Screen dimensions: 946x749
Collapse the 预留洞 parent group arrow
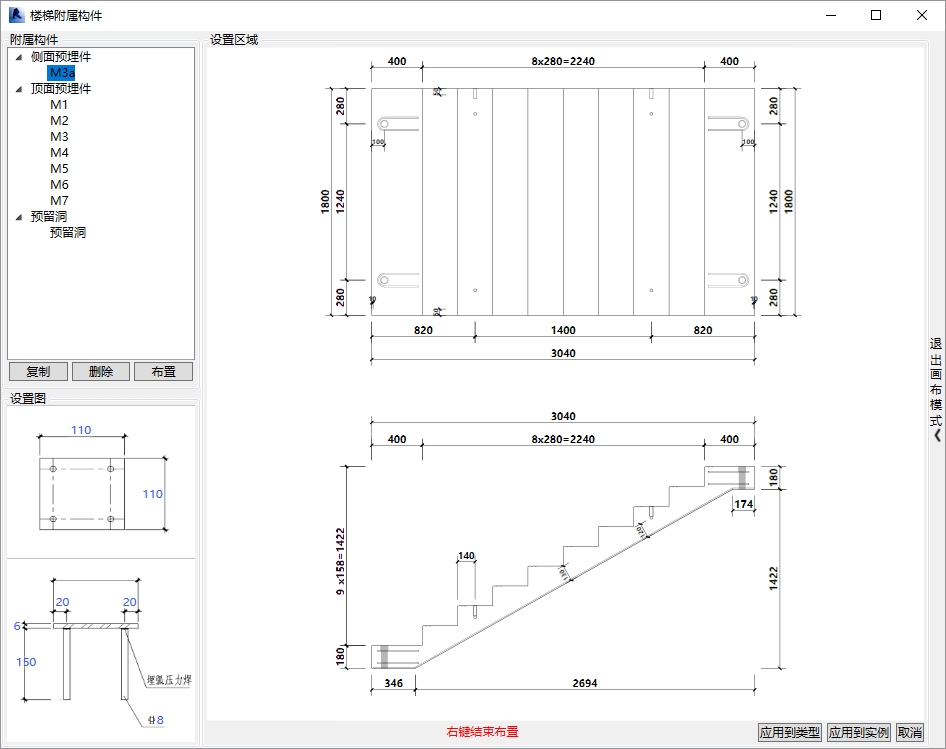click(19, 217)
